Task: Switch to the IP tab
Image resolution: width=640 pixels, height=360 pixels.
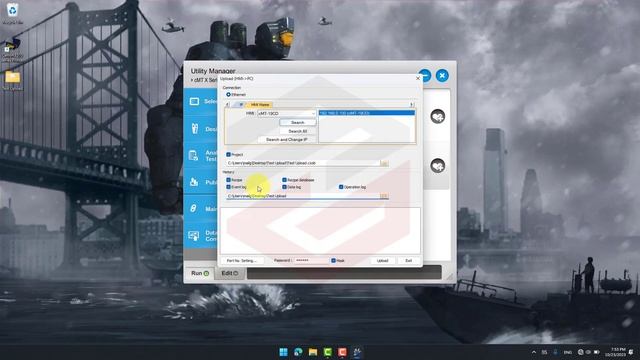Action: click(240, 104)
